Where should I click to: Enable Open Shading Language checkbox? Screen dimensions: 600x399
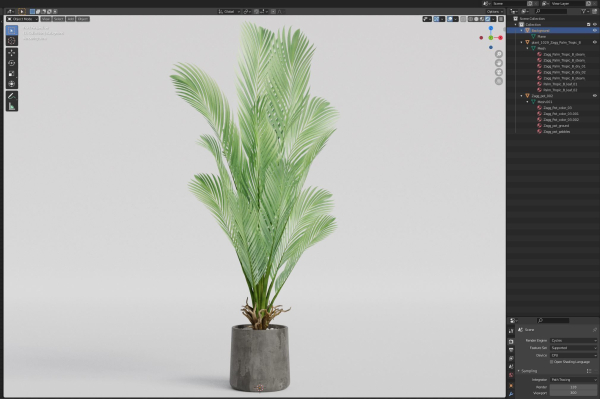coord(551,362)
